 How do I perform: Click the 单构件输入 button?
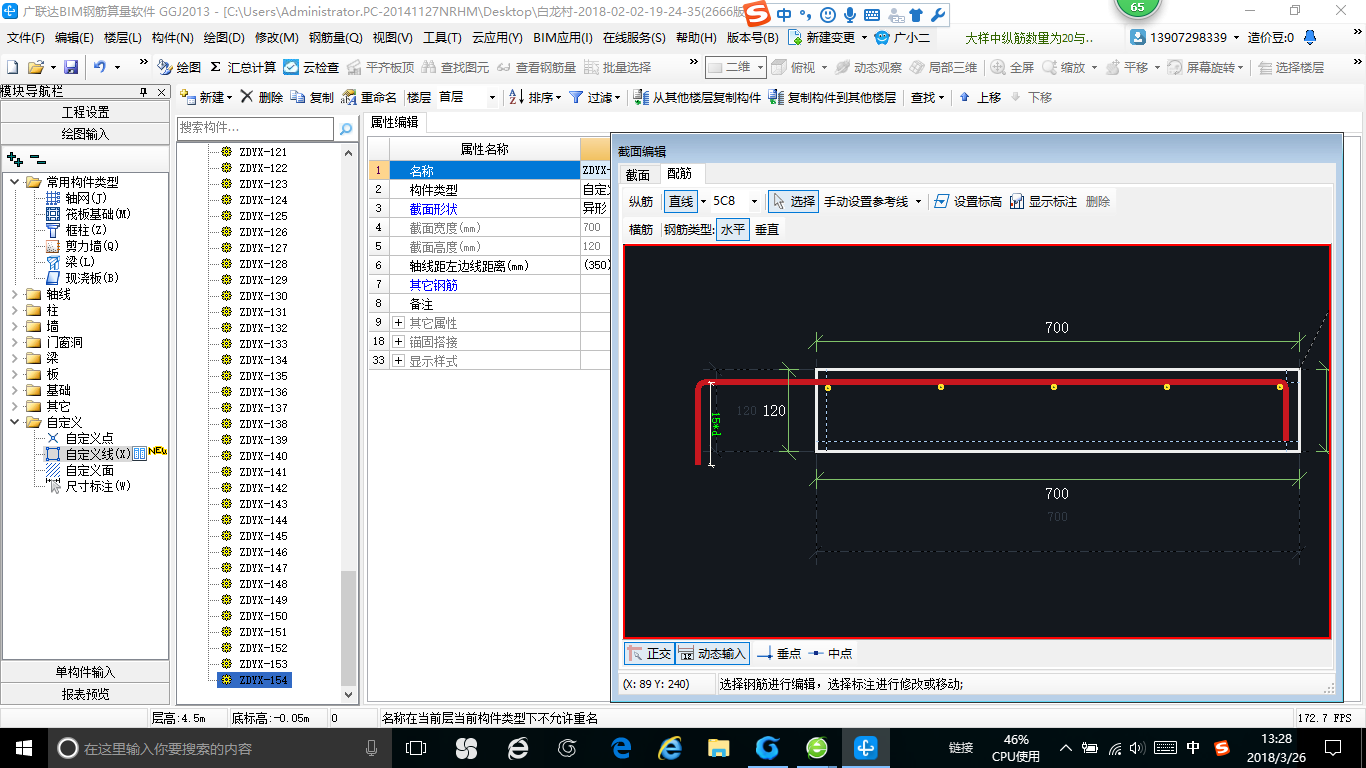(x=86, y=672)
